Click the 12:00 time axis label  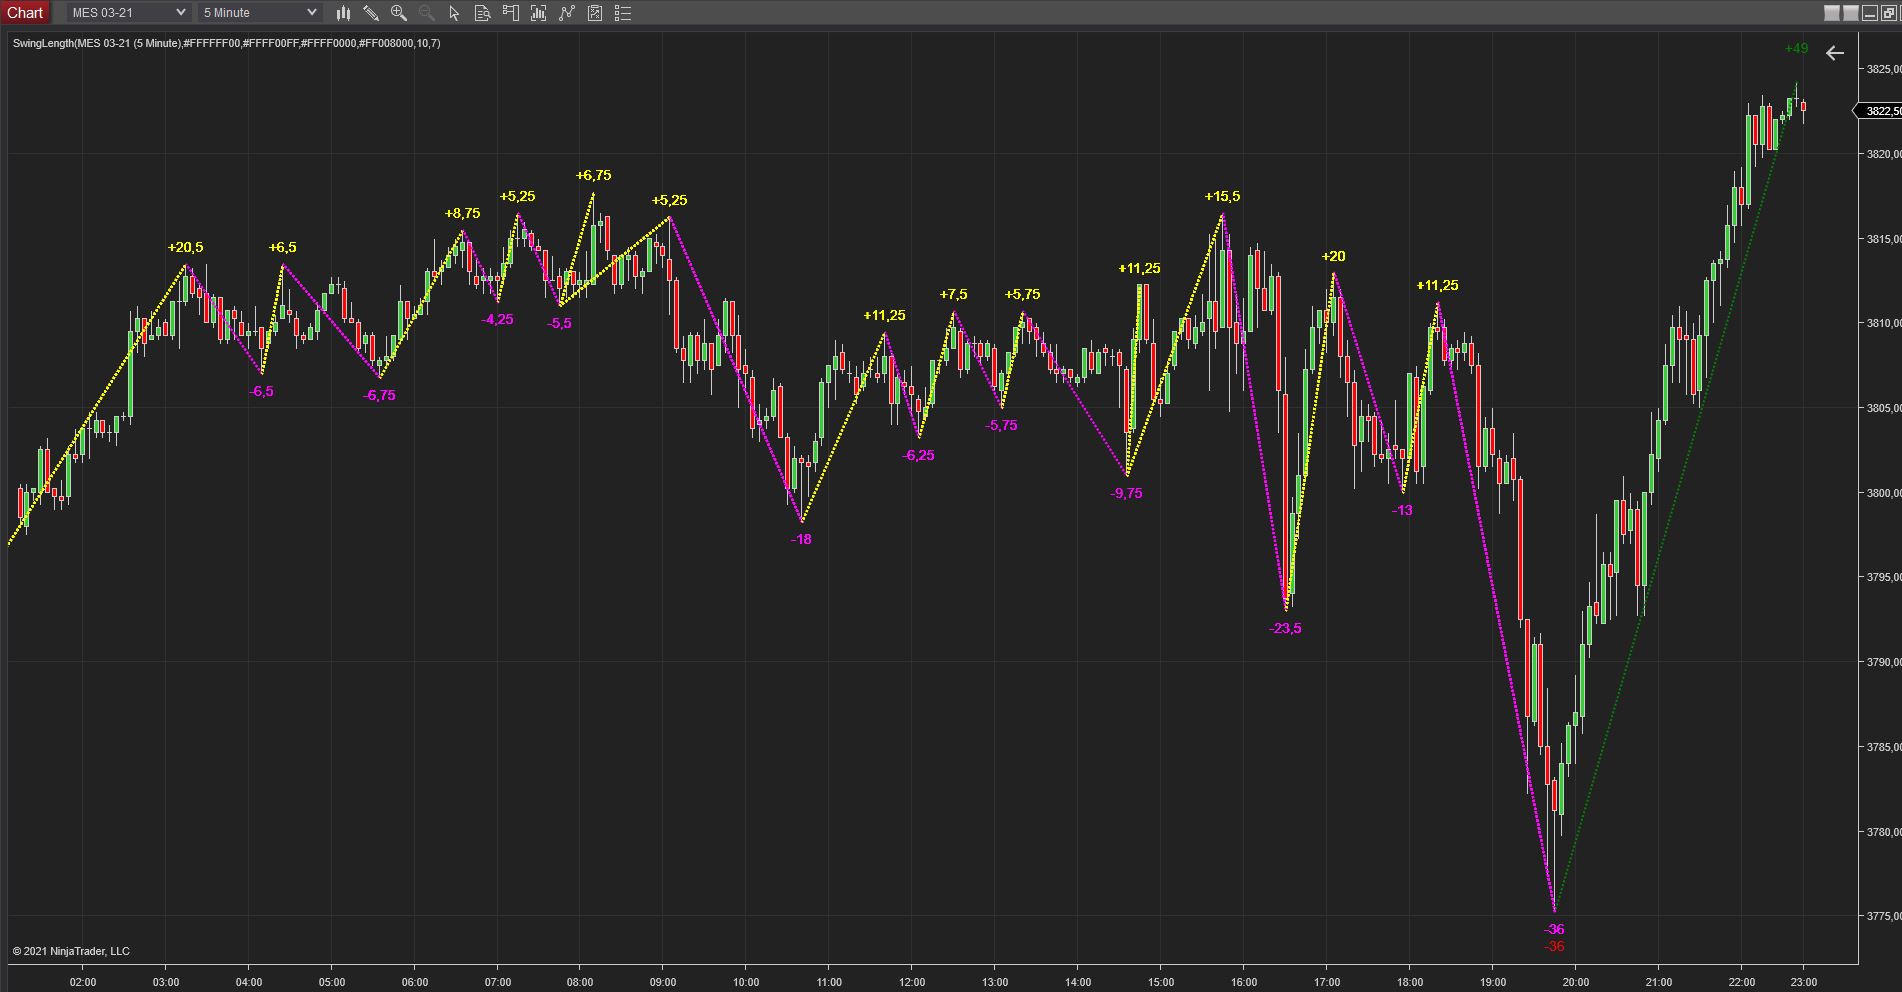[912, 982]
